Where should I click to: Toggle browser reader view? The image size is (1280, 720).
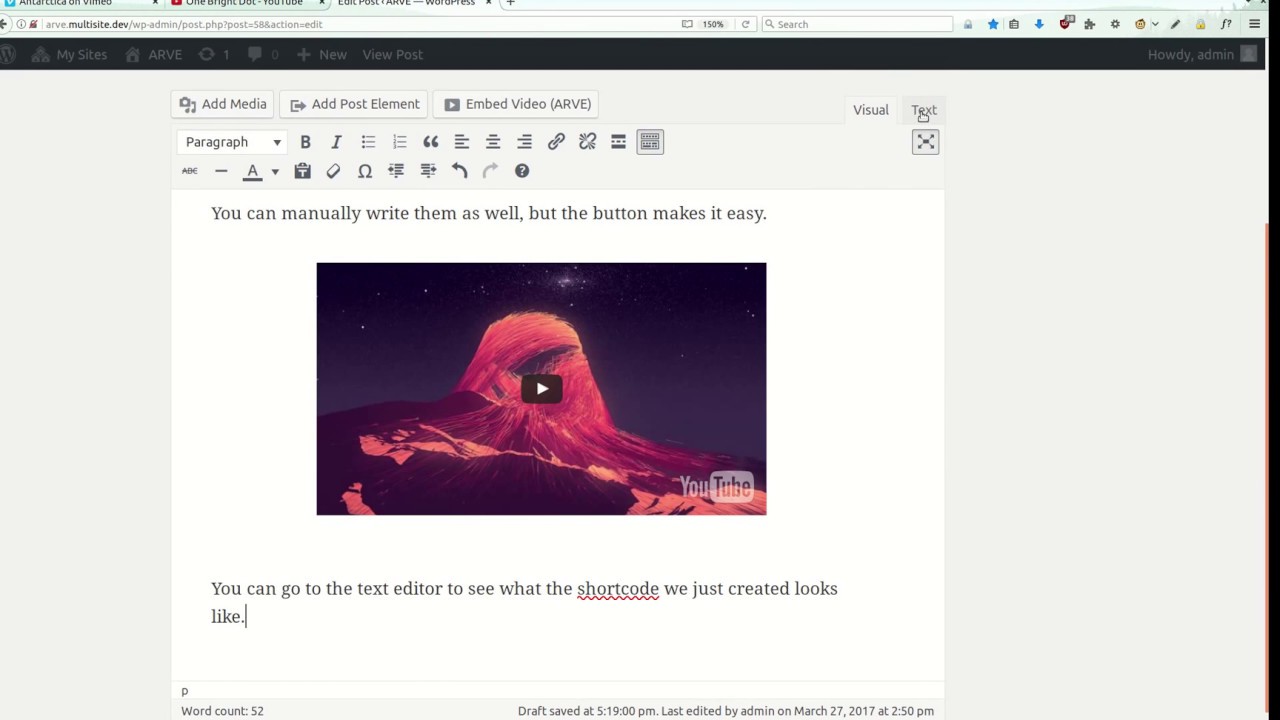pyautogui.click(x=687, y=24)
